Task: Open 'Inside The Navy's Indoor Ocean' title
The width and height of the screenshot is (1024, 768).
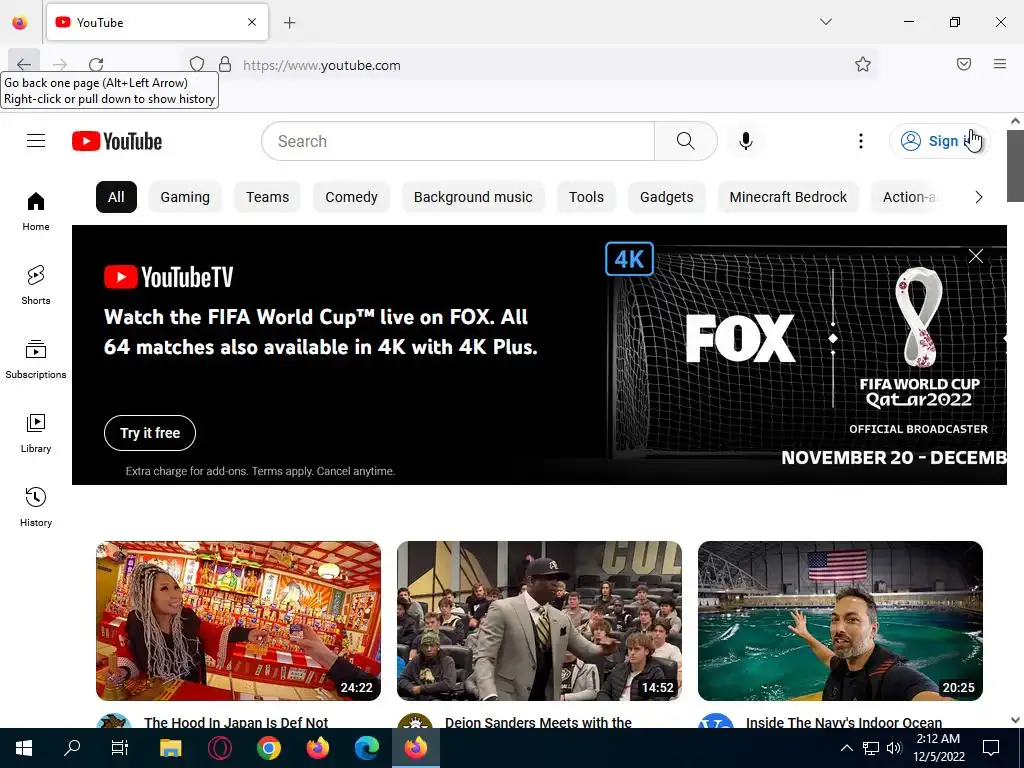Action: [x=844, y=722]
